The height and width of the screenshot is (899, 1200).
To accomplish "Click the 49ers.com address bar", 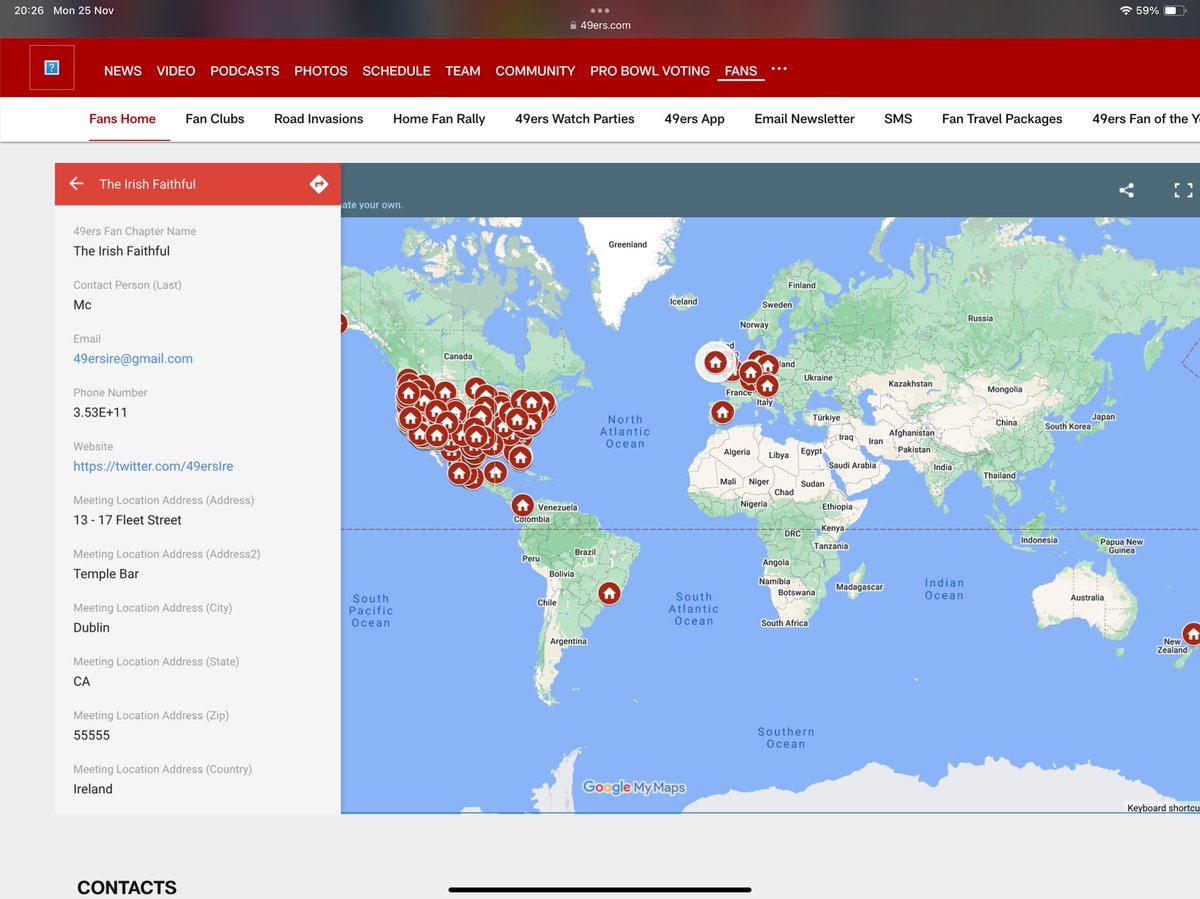I will pyautogui.click(x=600, y=25).
